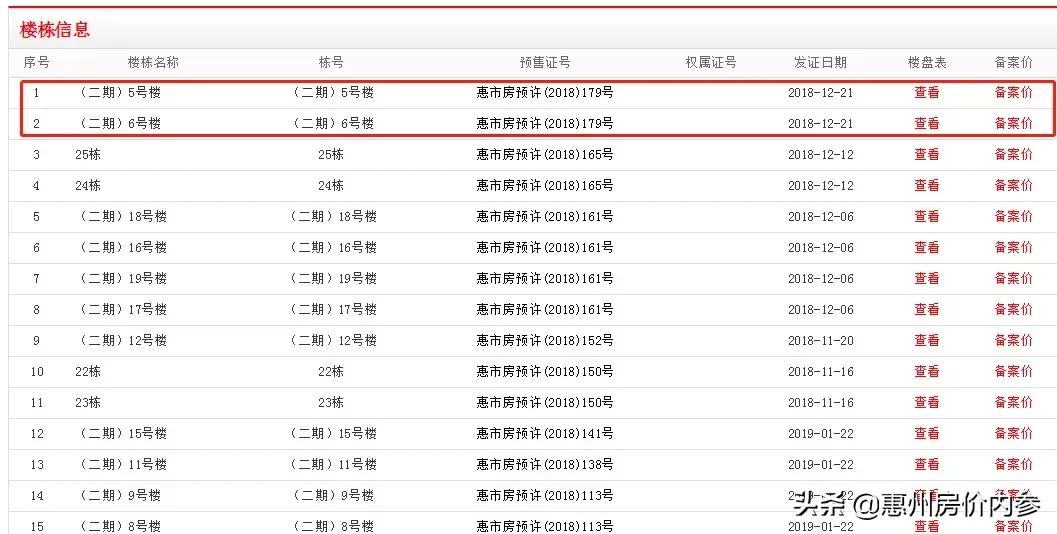Viewport: 1057px width, 534px height.
Task: Open 查看 link for (二期)5号楼 row
Action: point(926,92)
